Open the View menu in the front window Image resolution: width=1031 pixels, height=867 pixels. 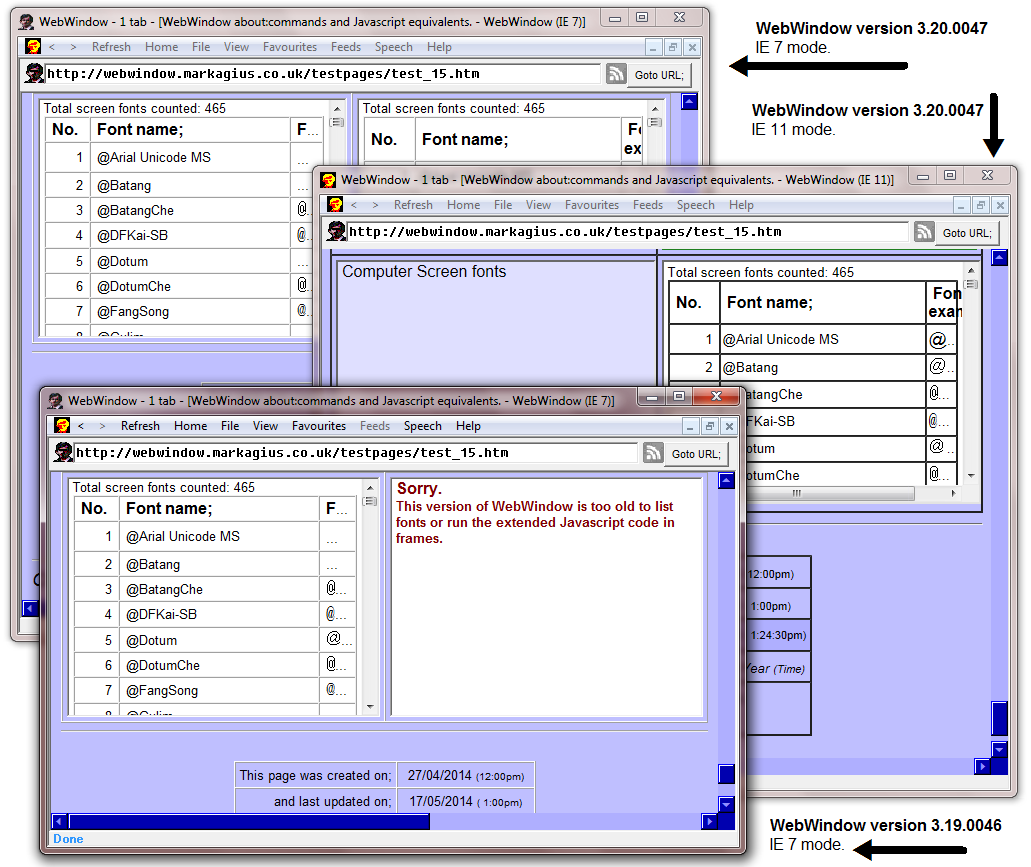(266, 426)
